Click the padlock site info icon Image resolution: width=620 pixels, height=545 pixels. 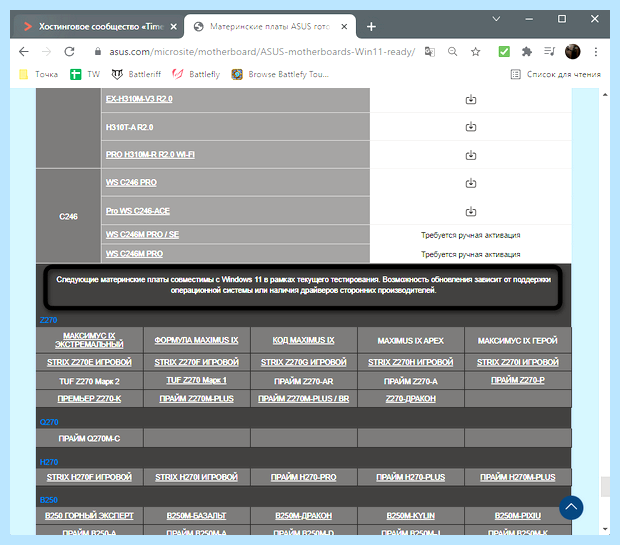coord(98,51)
